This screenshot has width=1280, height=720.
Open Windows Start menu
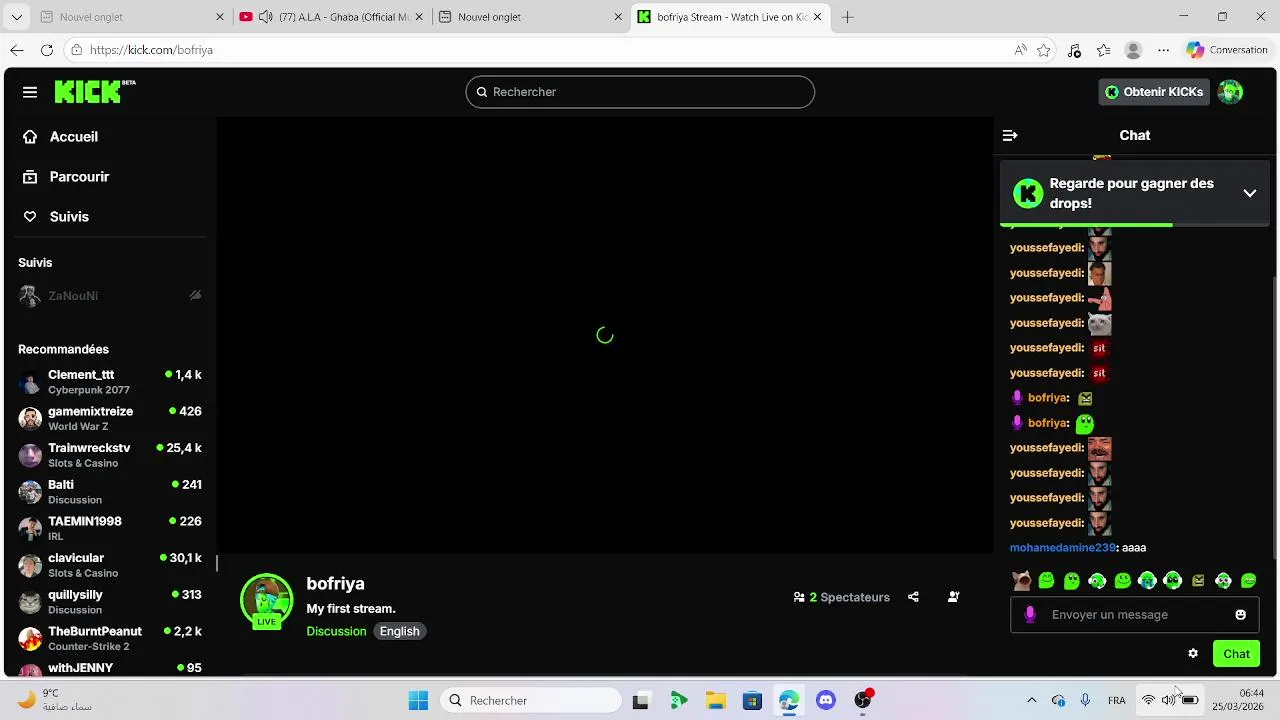[418, 701]
